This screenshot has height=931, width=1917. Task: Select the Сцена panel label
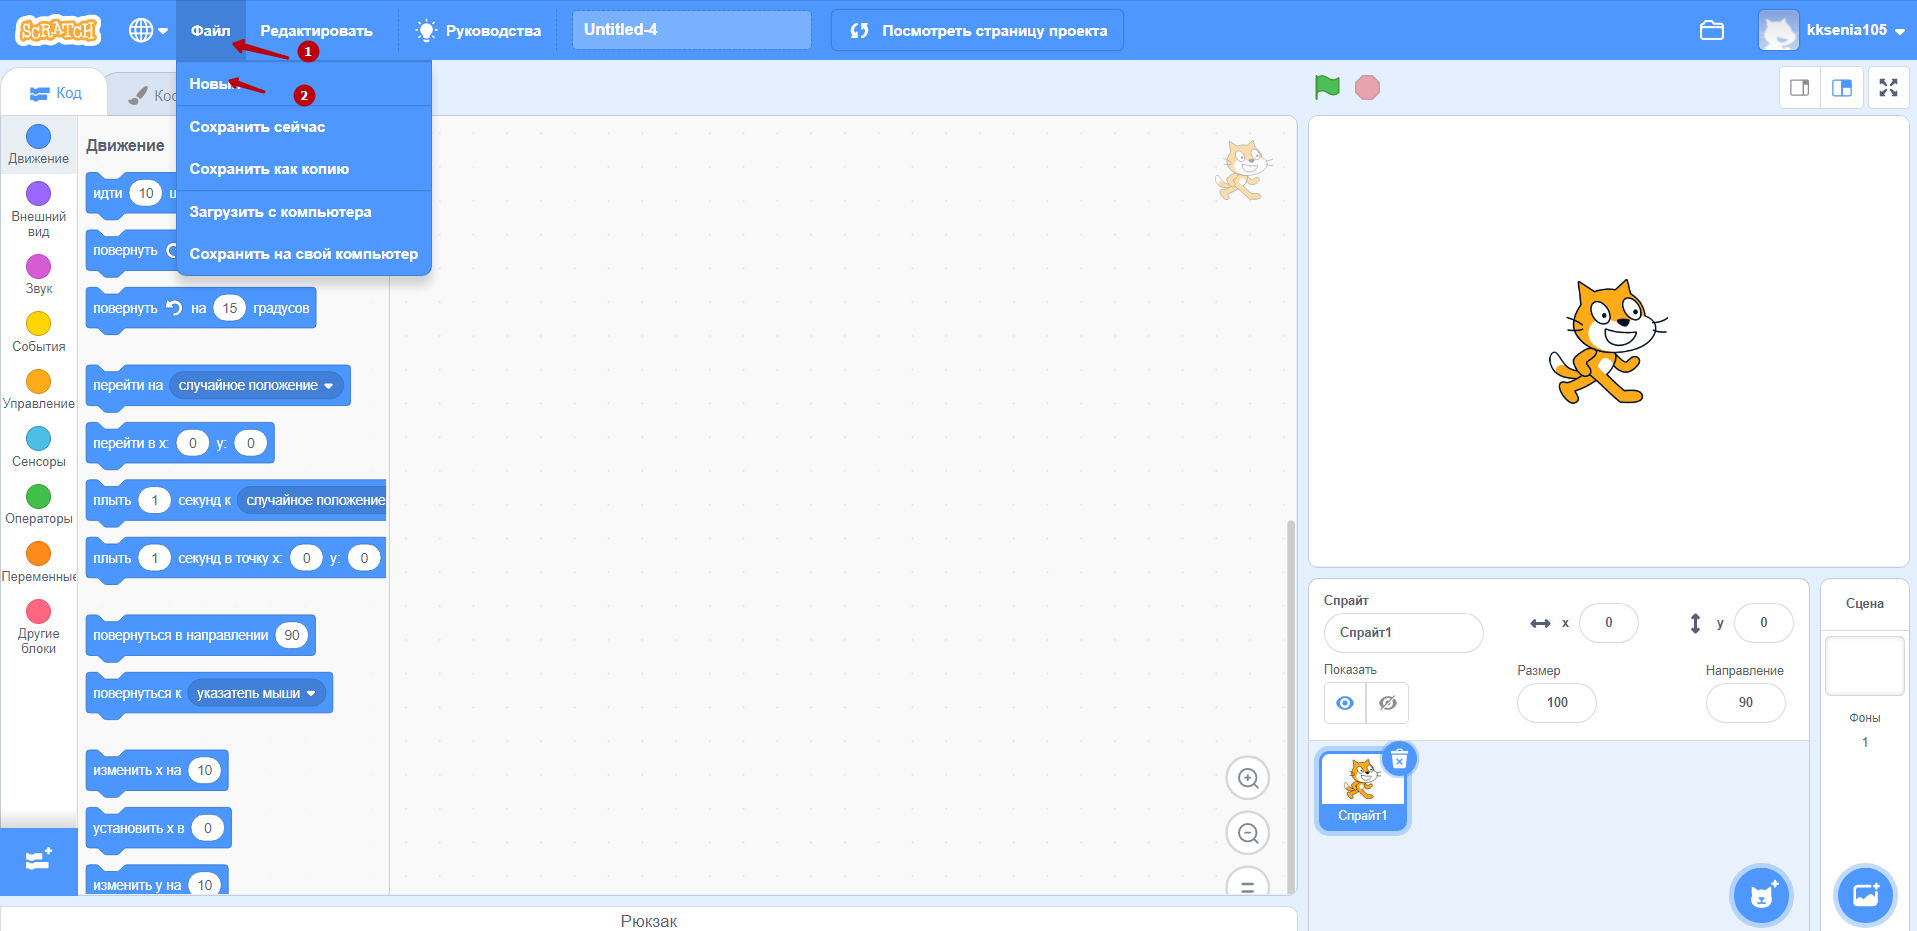tap(1865, 604)
